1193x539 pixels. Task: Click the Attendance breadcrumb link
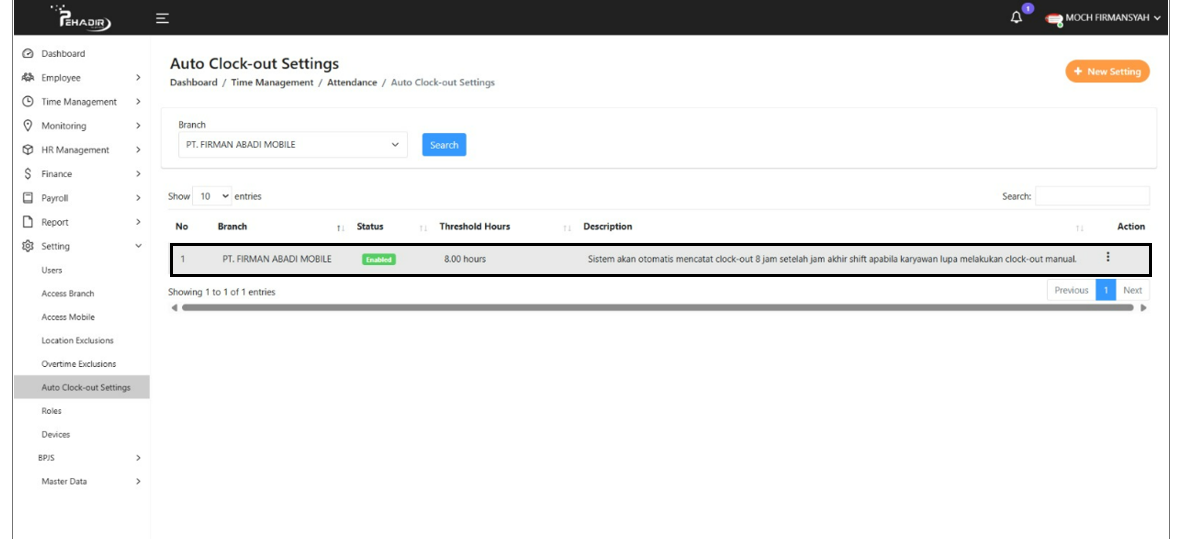pyautogui.click(x=352, y=83)
